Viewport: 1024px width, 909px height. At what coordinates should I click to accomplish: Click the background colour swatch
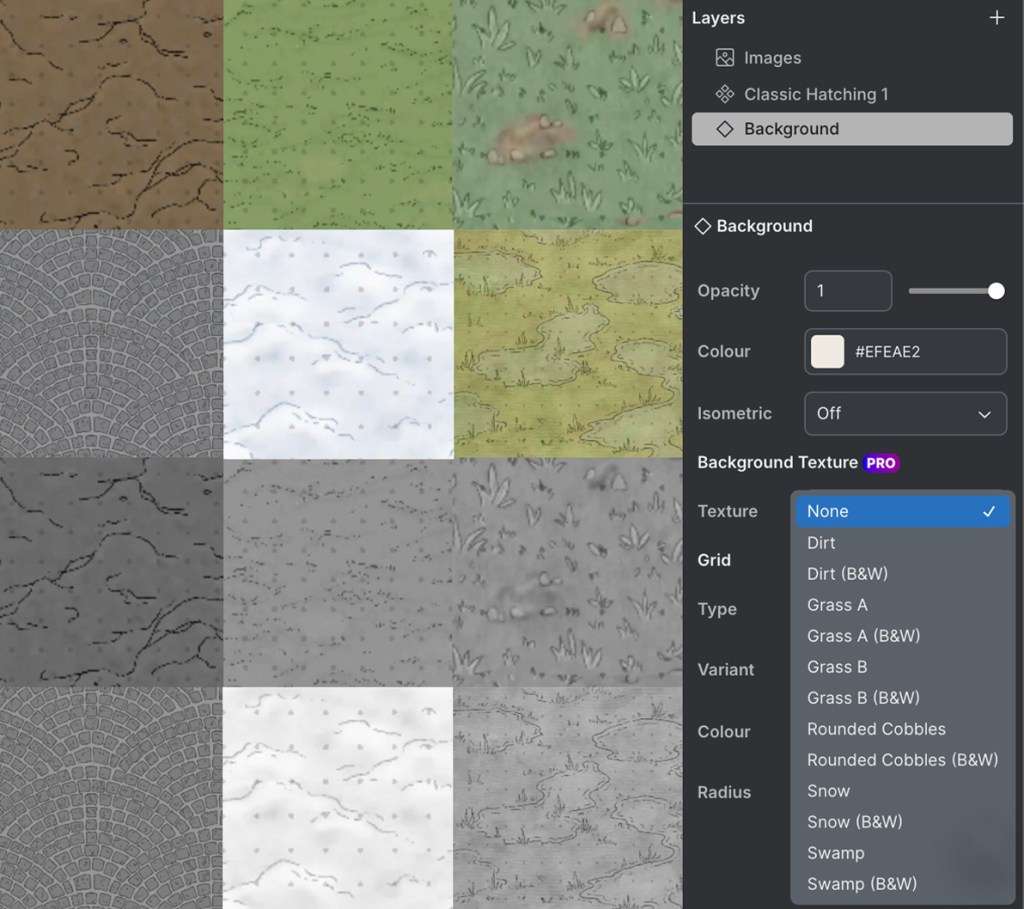click(828, 352)
